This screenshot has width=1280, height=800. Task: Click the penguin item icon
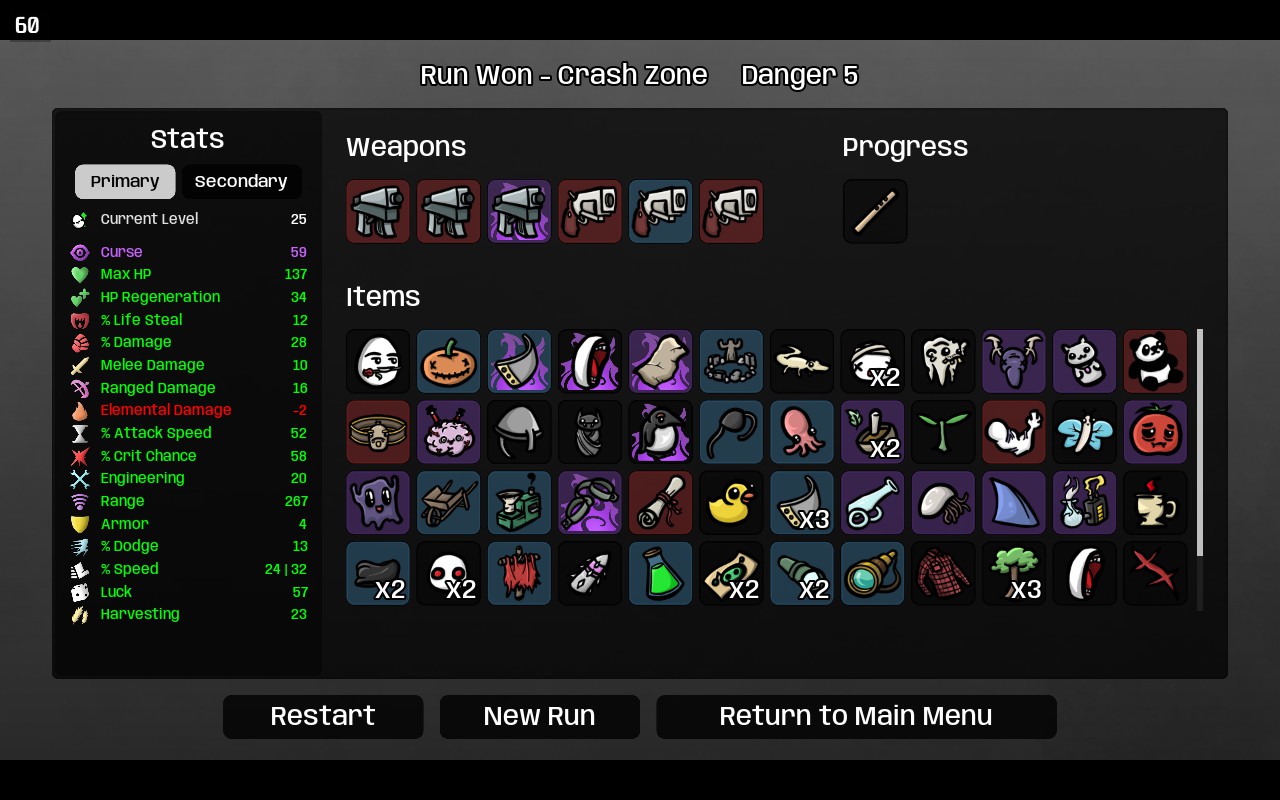[661, 432]
